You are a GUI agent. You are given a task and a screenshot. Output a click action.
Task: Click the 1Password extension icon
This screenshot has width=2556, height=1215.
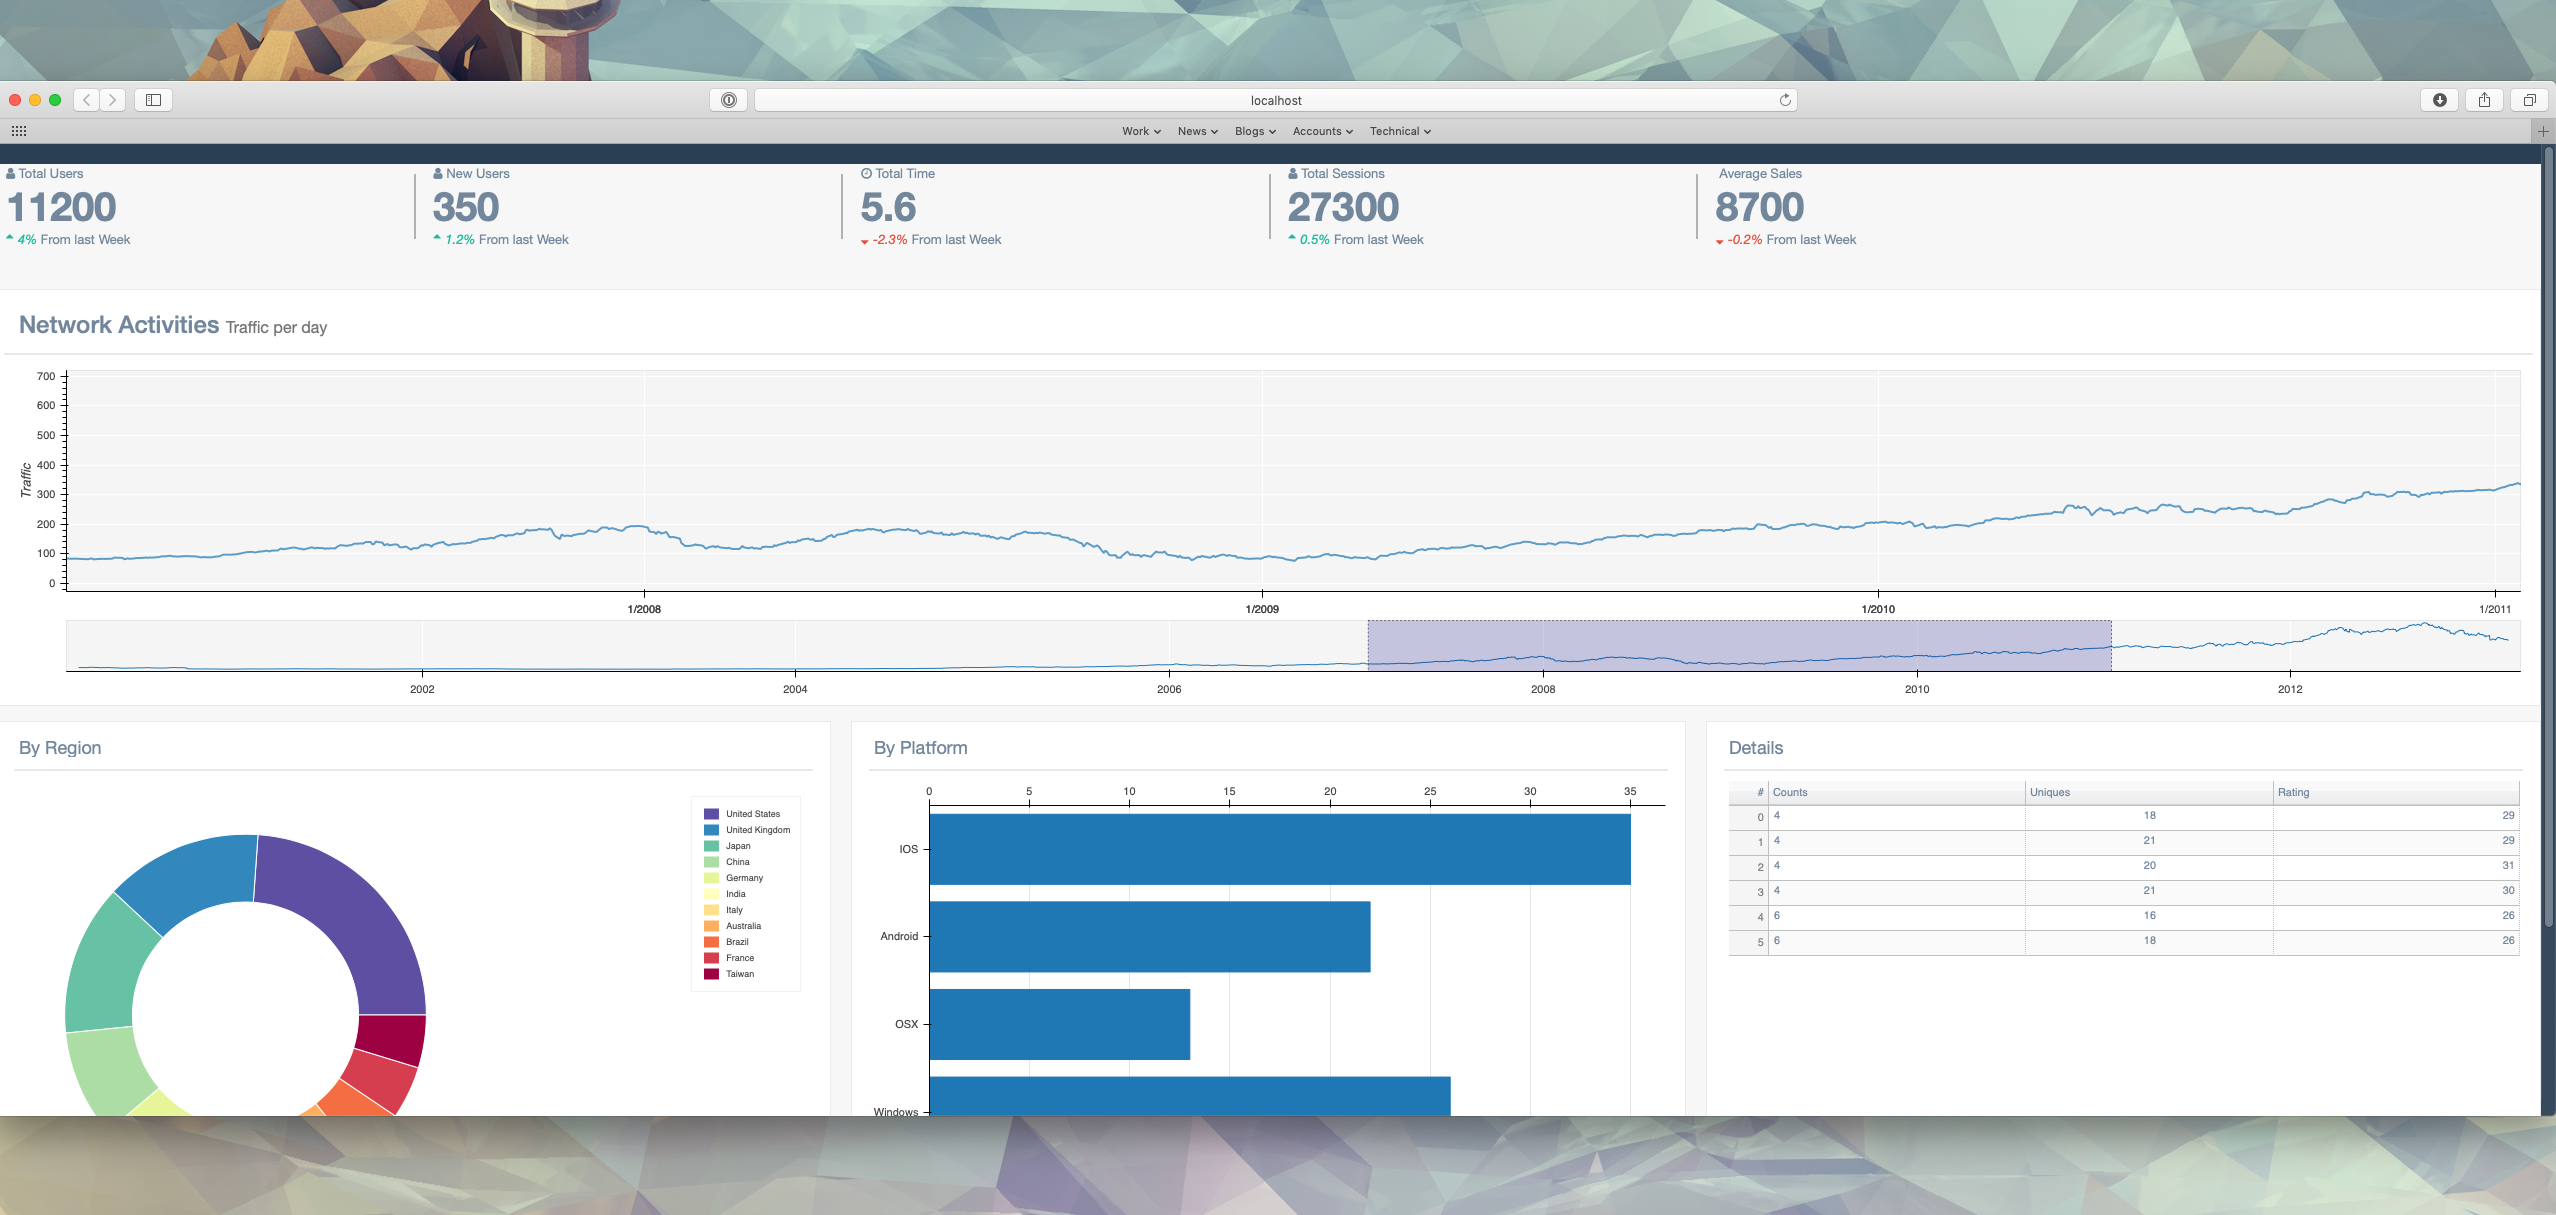(729, 100)
